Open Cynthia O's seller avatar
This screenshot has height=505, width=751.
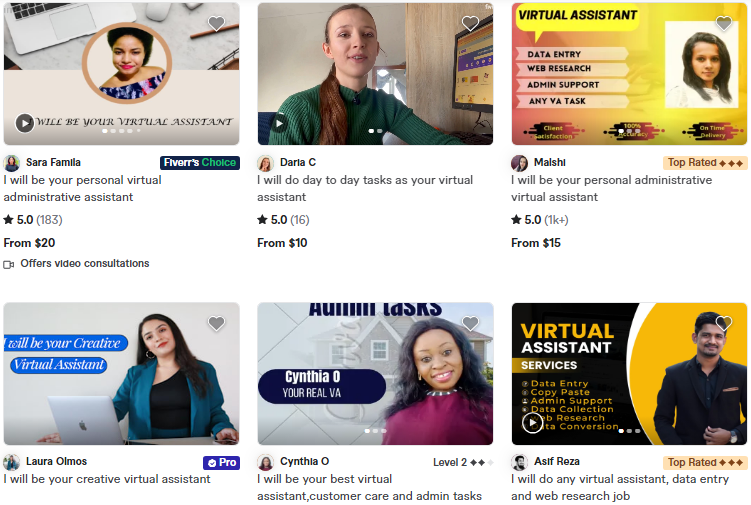265,462
